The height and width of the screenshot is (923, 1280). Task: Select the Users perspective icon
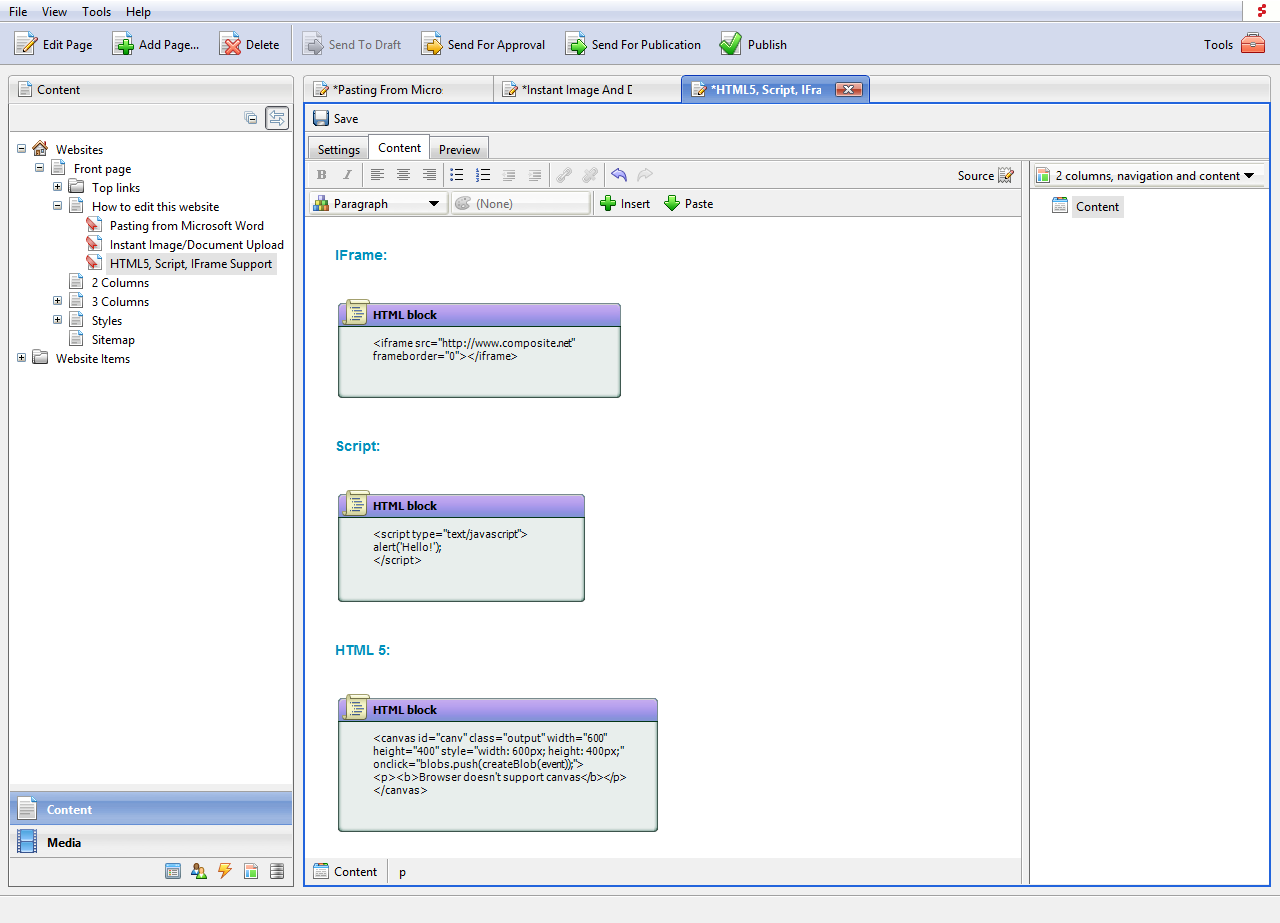point(199,871)
